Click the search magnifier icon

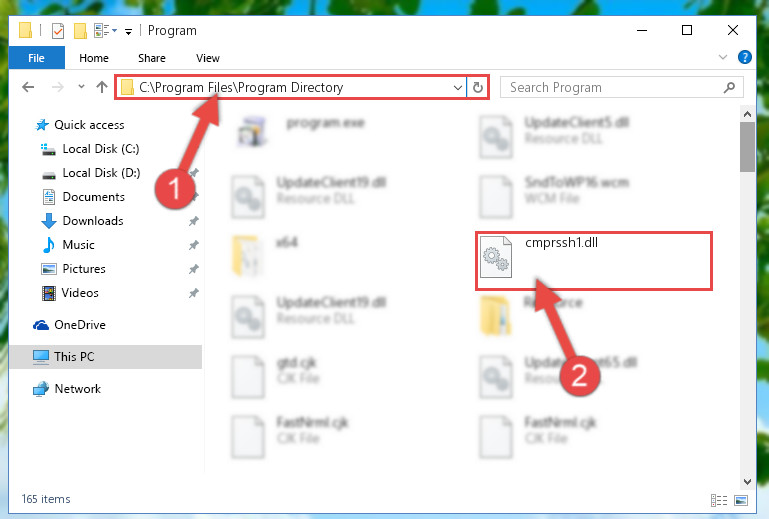pyautogui.click(x=729, y=88)
